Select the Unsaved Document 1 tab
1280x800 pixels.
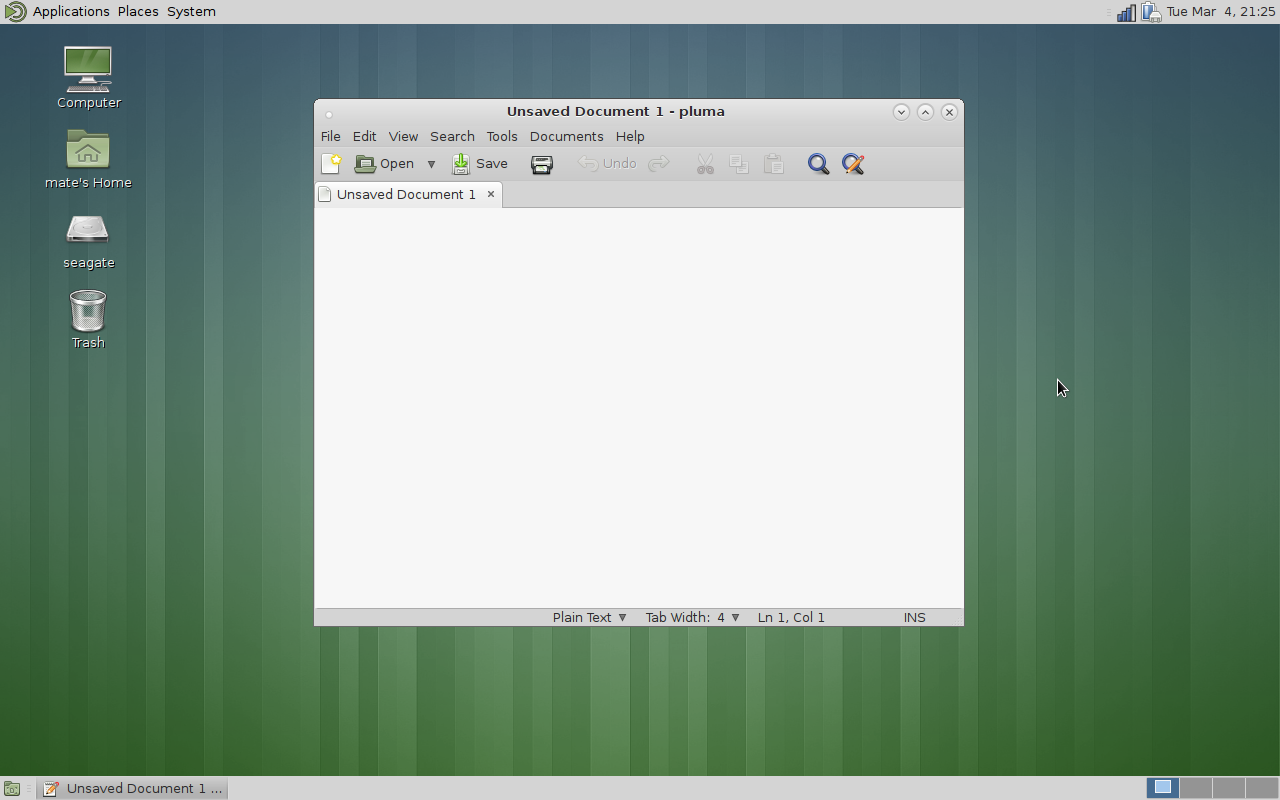point(405,194)
